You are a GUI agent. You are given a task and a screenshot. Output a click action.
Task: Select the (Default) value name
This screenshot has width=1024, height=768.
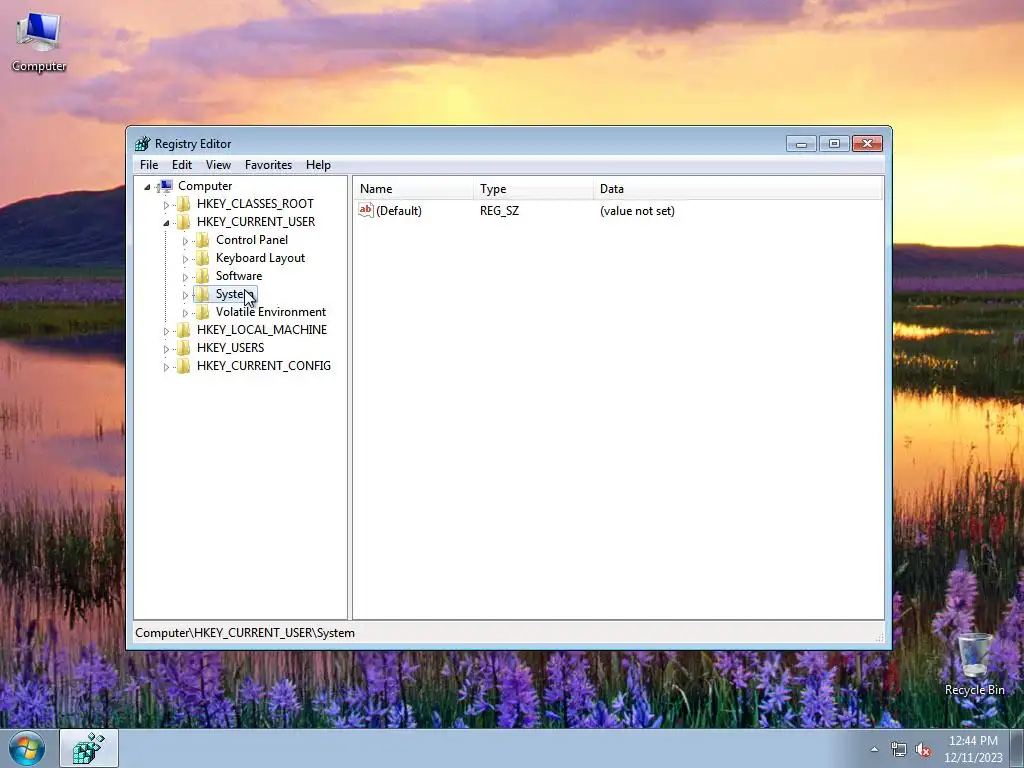click(x=399, y=211)
